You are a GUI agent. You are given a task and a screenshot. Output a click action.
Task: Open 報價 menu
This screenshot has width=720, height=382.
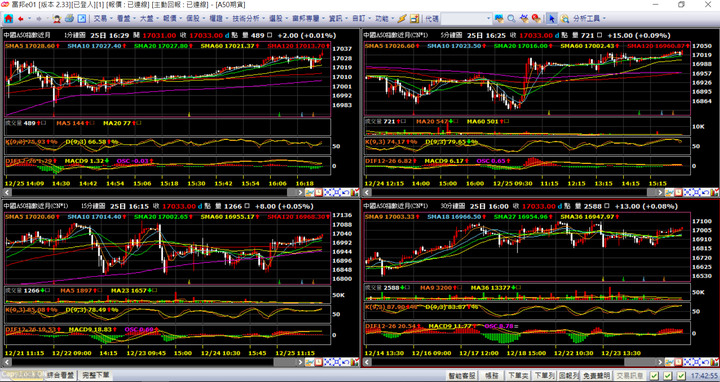[170, 19]
